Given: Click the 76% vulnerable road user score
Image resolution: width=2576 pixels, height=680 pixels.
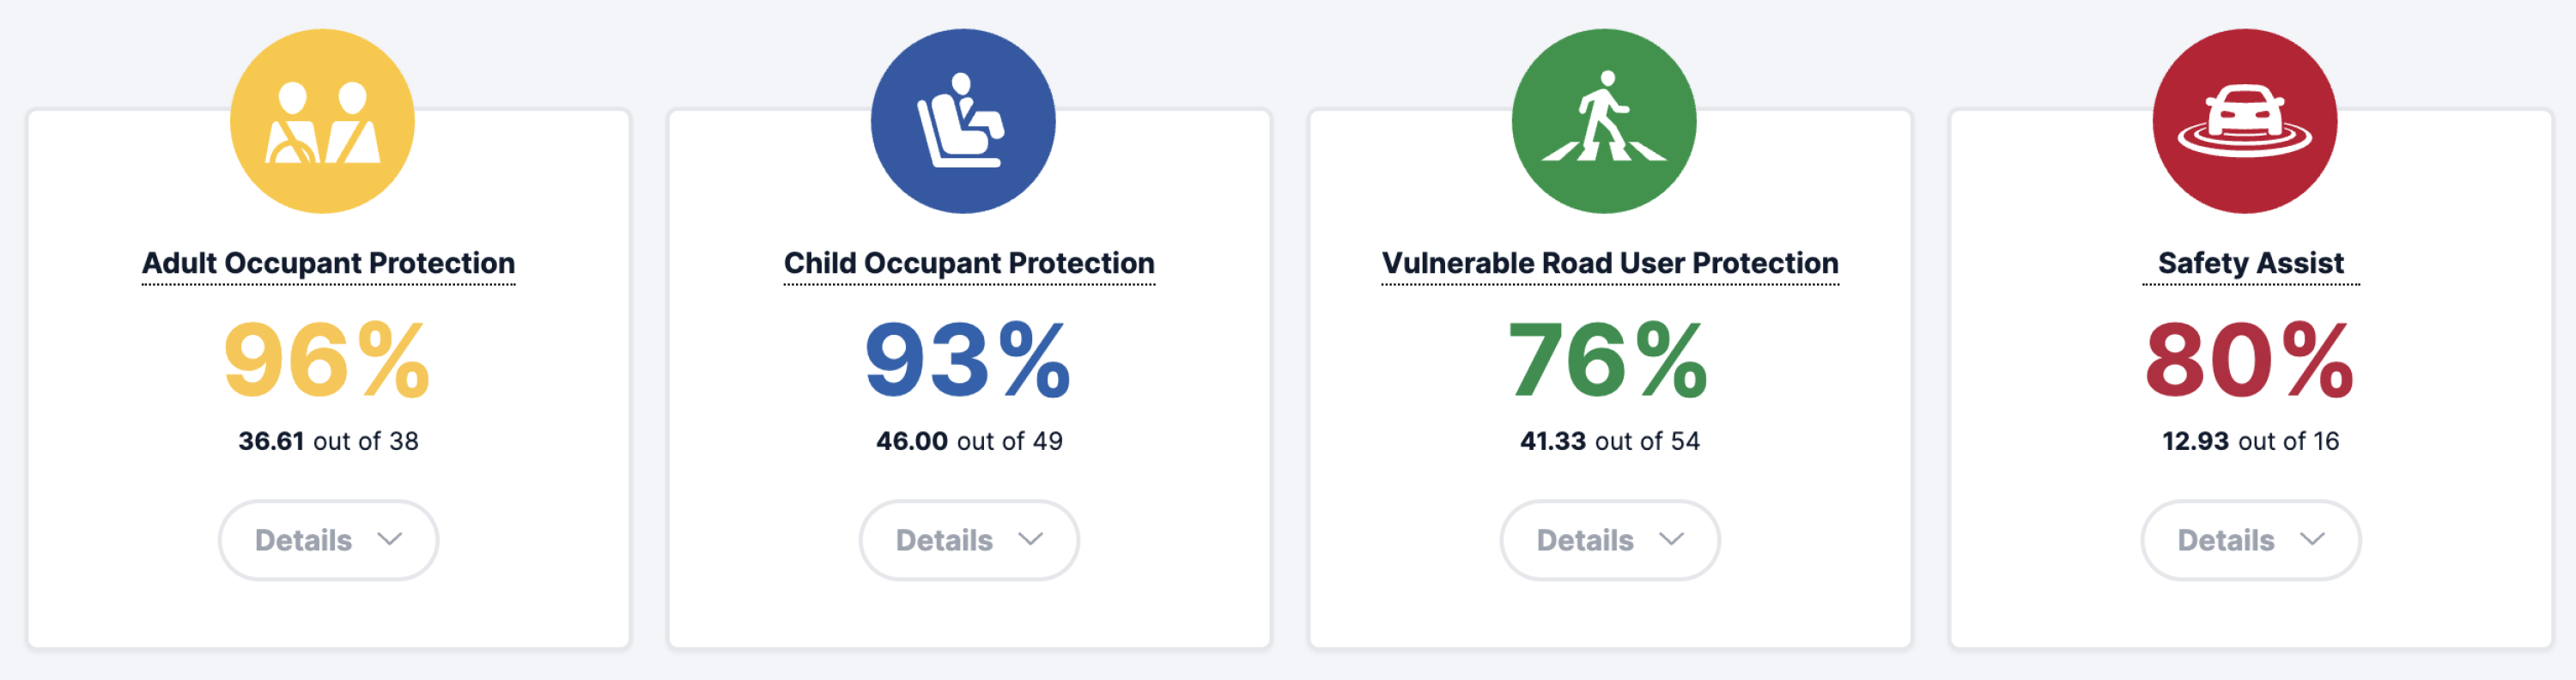Looking at the screenshot, I should tap(1609, 360).
